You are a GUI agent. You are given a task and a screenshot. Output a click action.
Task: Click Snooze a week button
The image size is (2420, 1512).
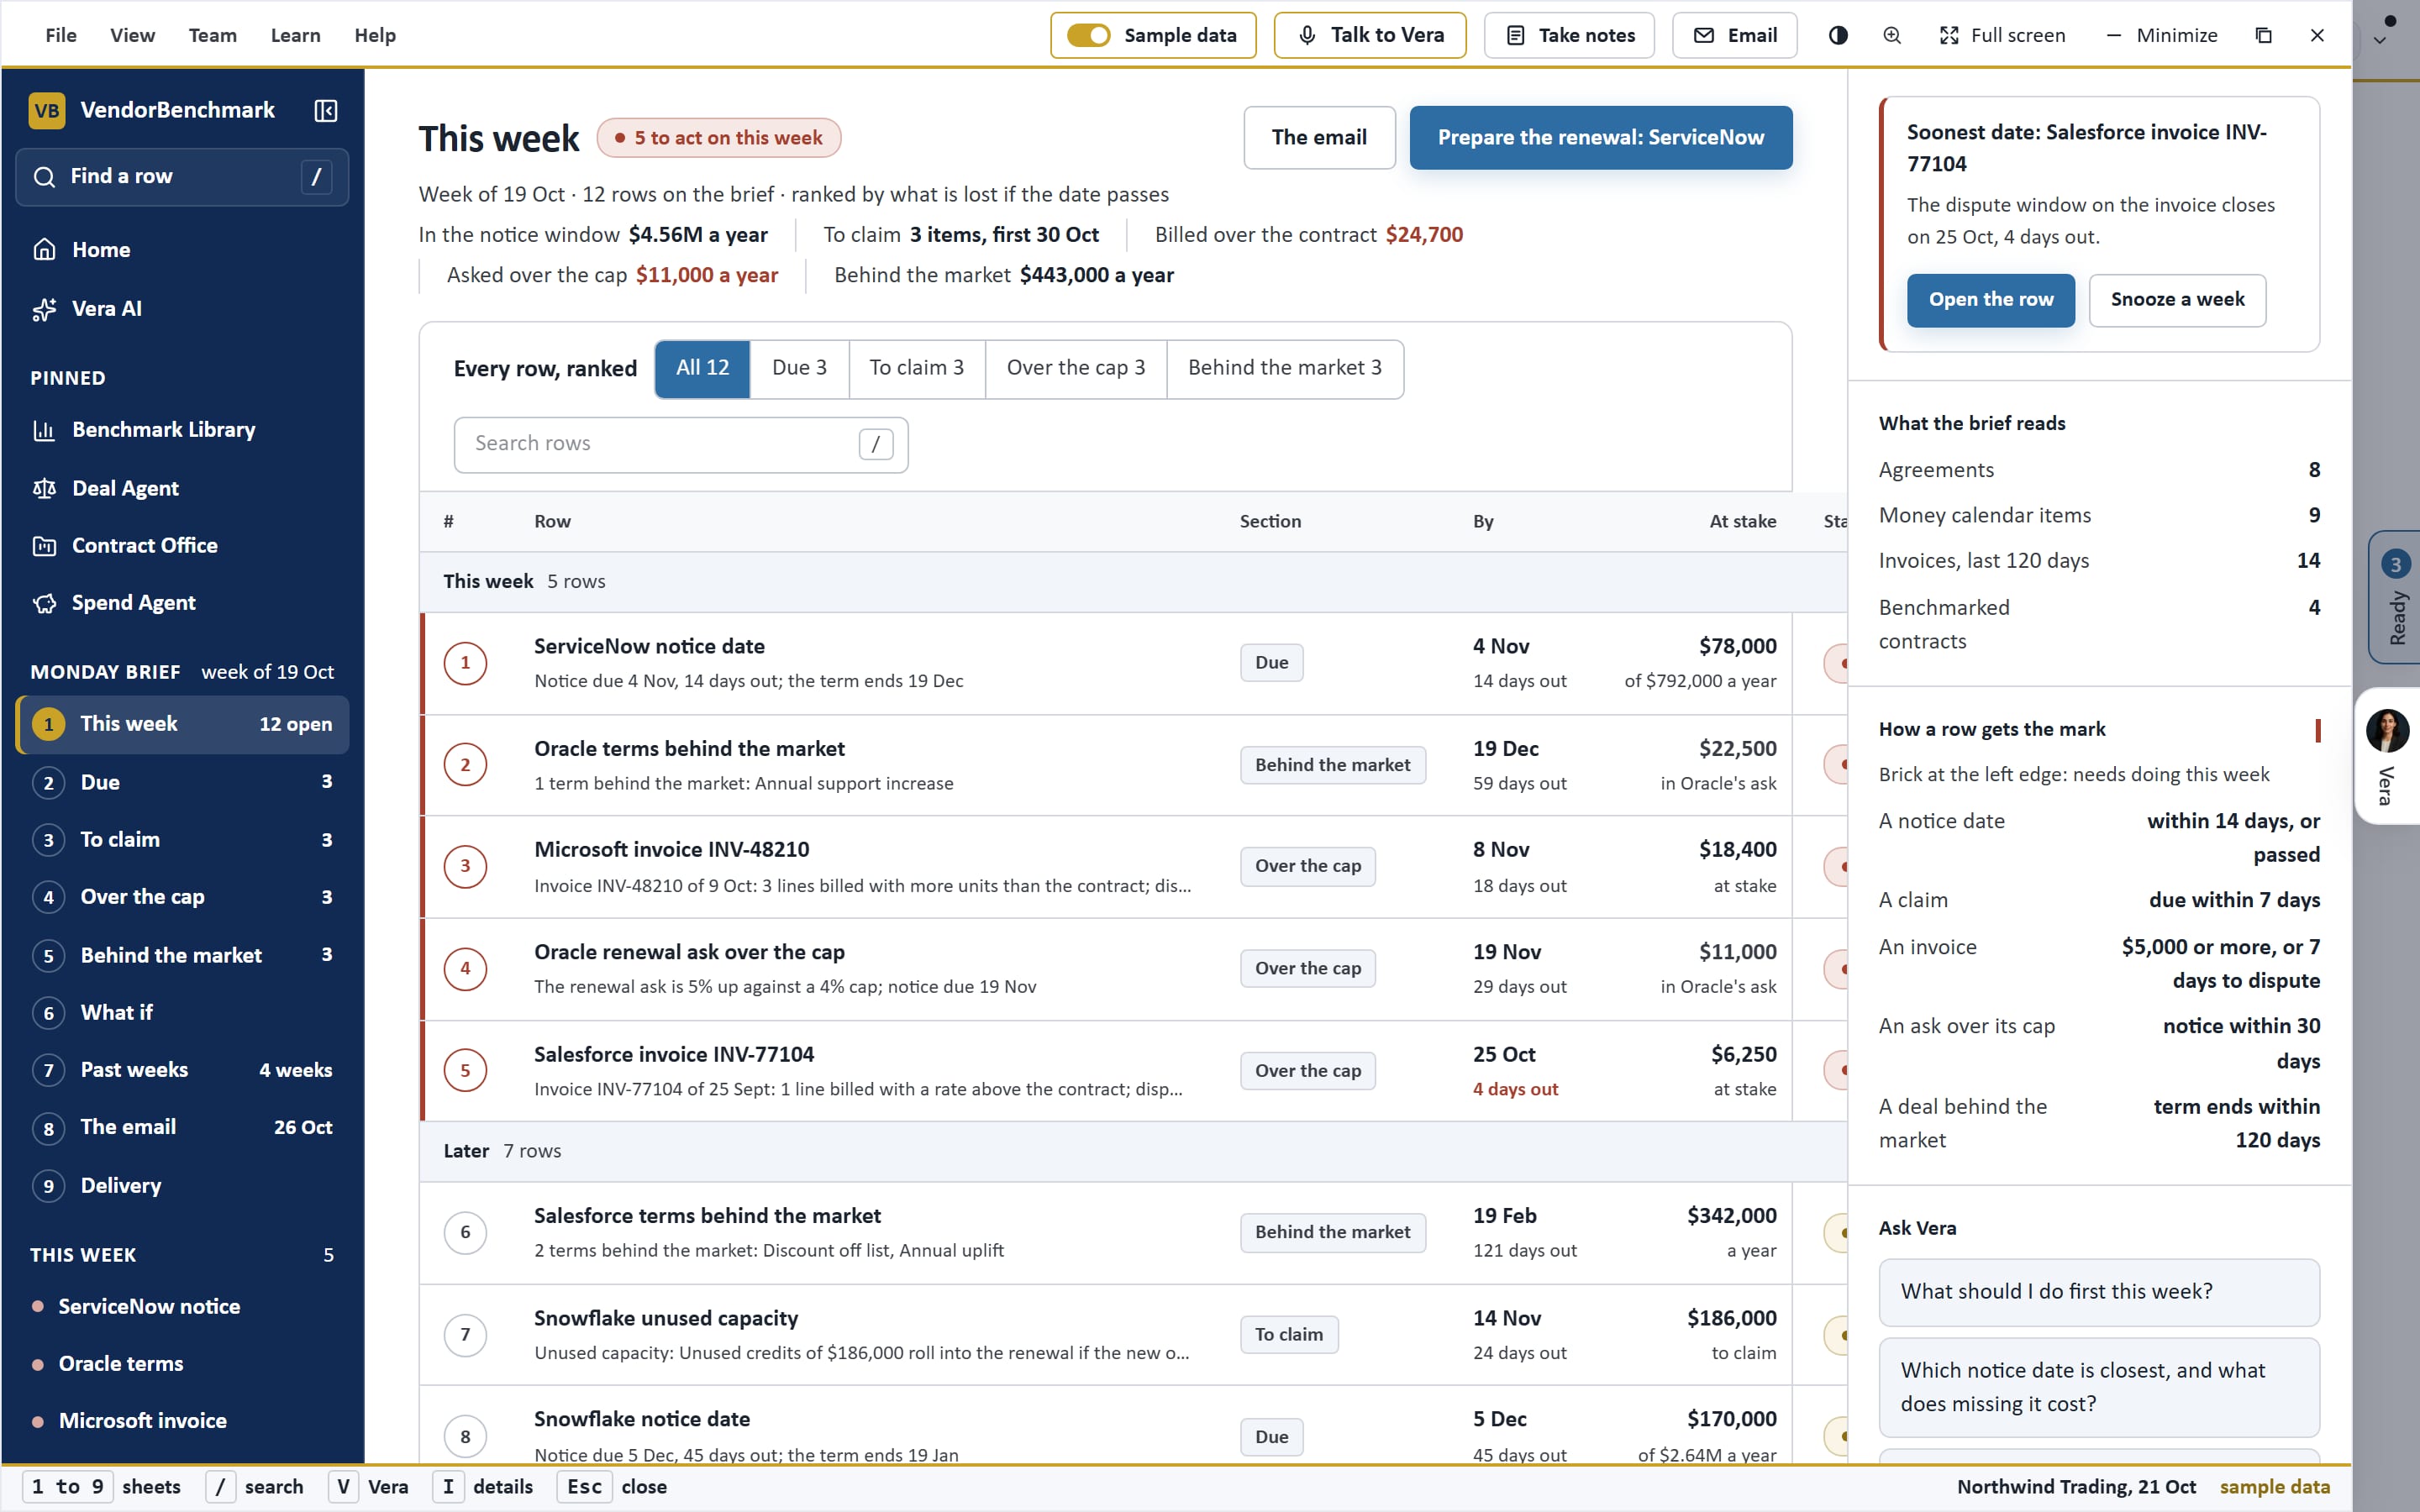[x=2177, y=300]
